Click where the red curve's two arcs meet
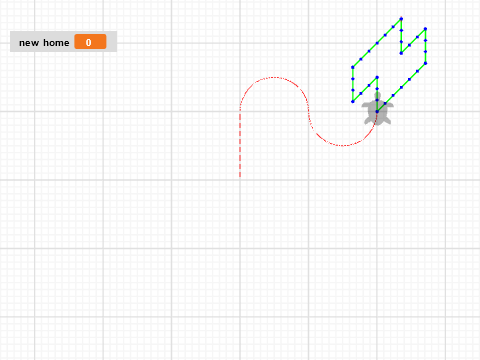 (x=309, y=111)
